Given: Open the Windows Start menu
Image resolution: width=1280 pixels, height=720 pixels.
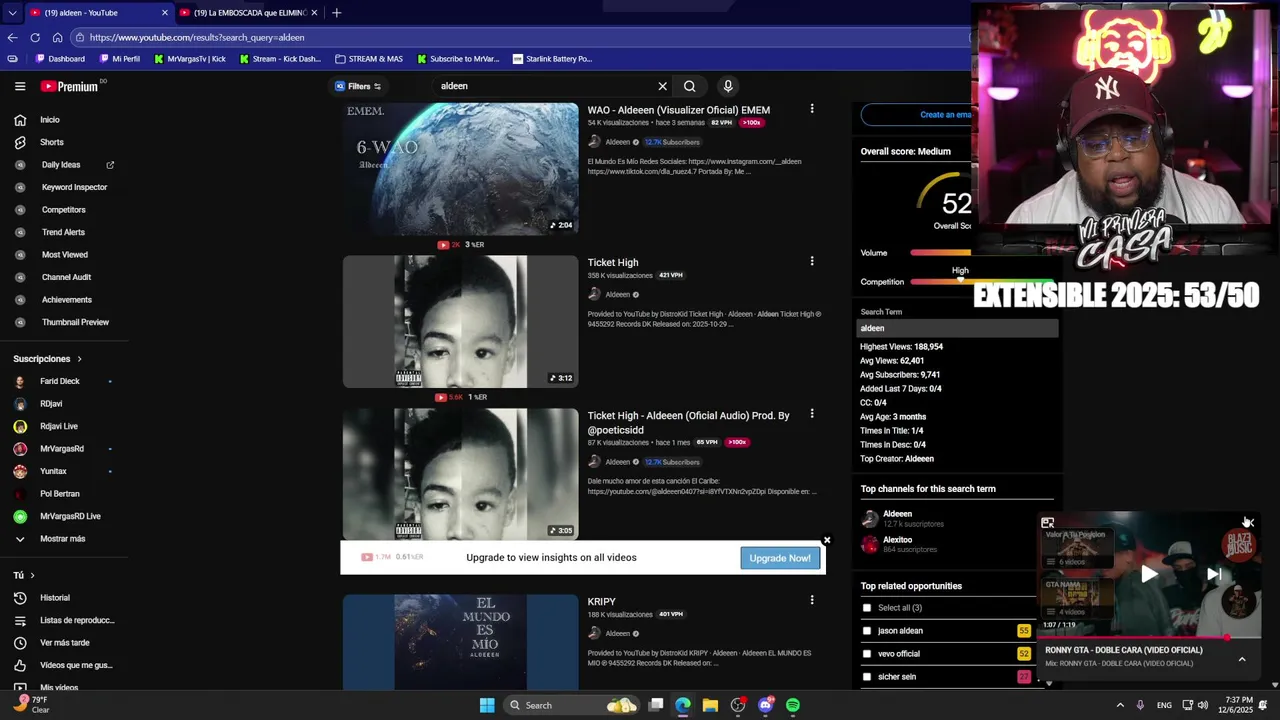Looking at the screenshot, I should [x=487, y=705].
